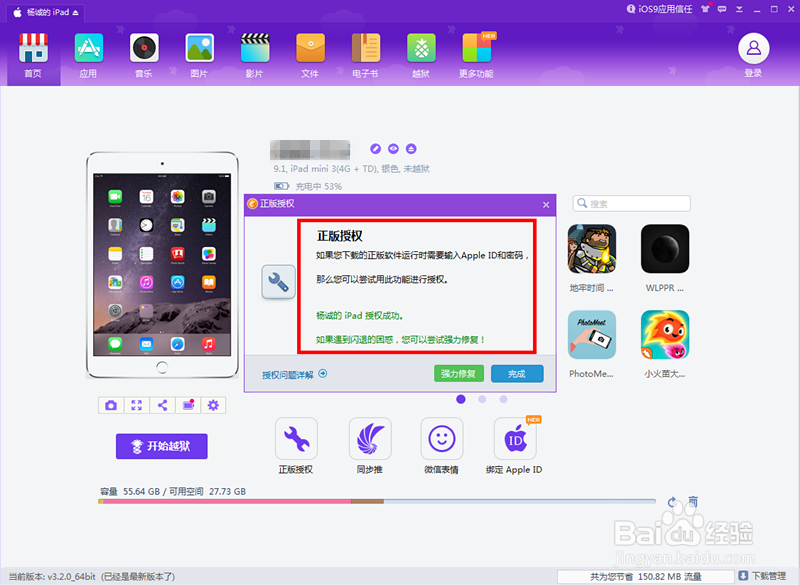Open the title bar dropdown menu arrow
The height and width of the screenshot is (586, 800).
[x=739, y=9]
